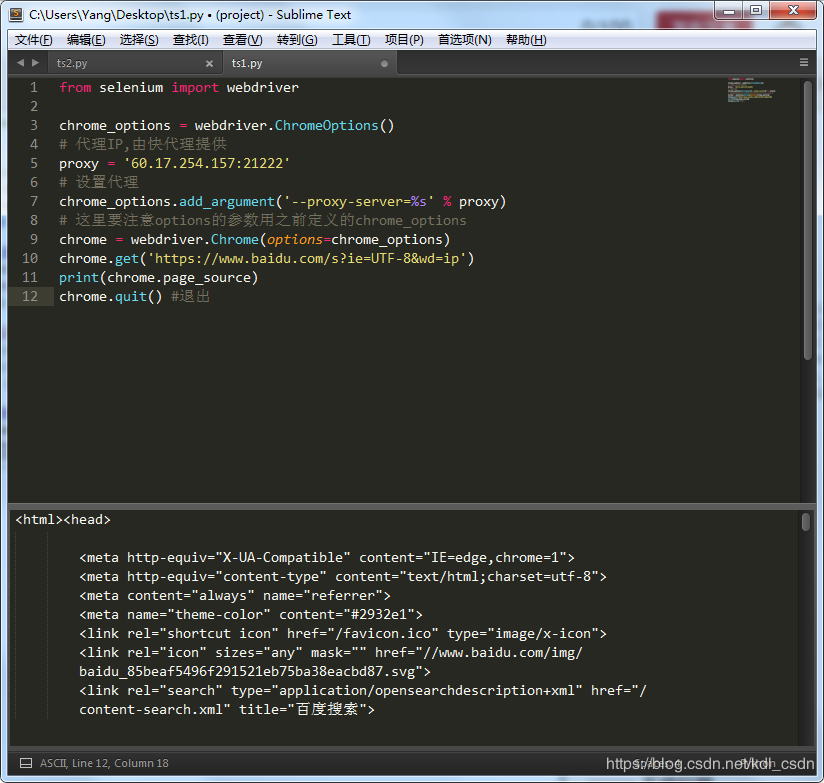Open the 工具 menu

coord(349,39)
